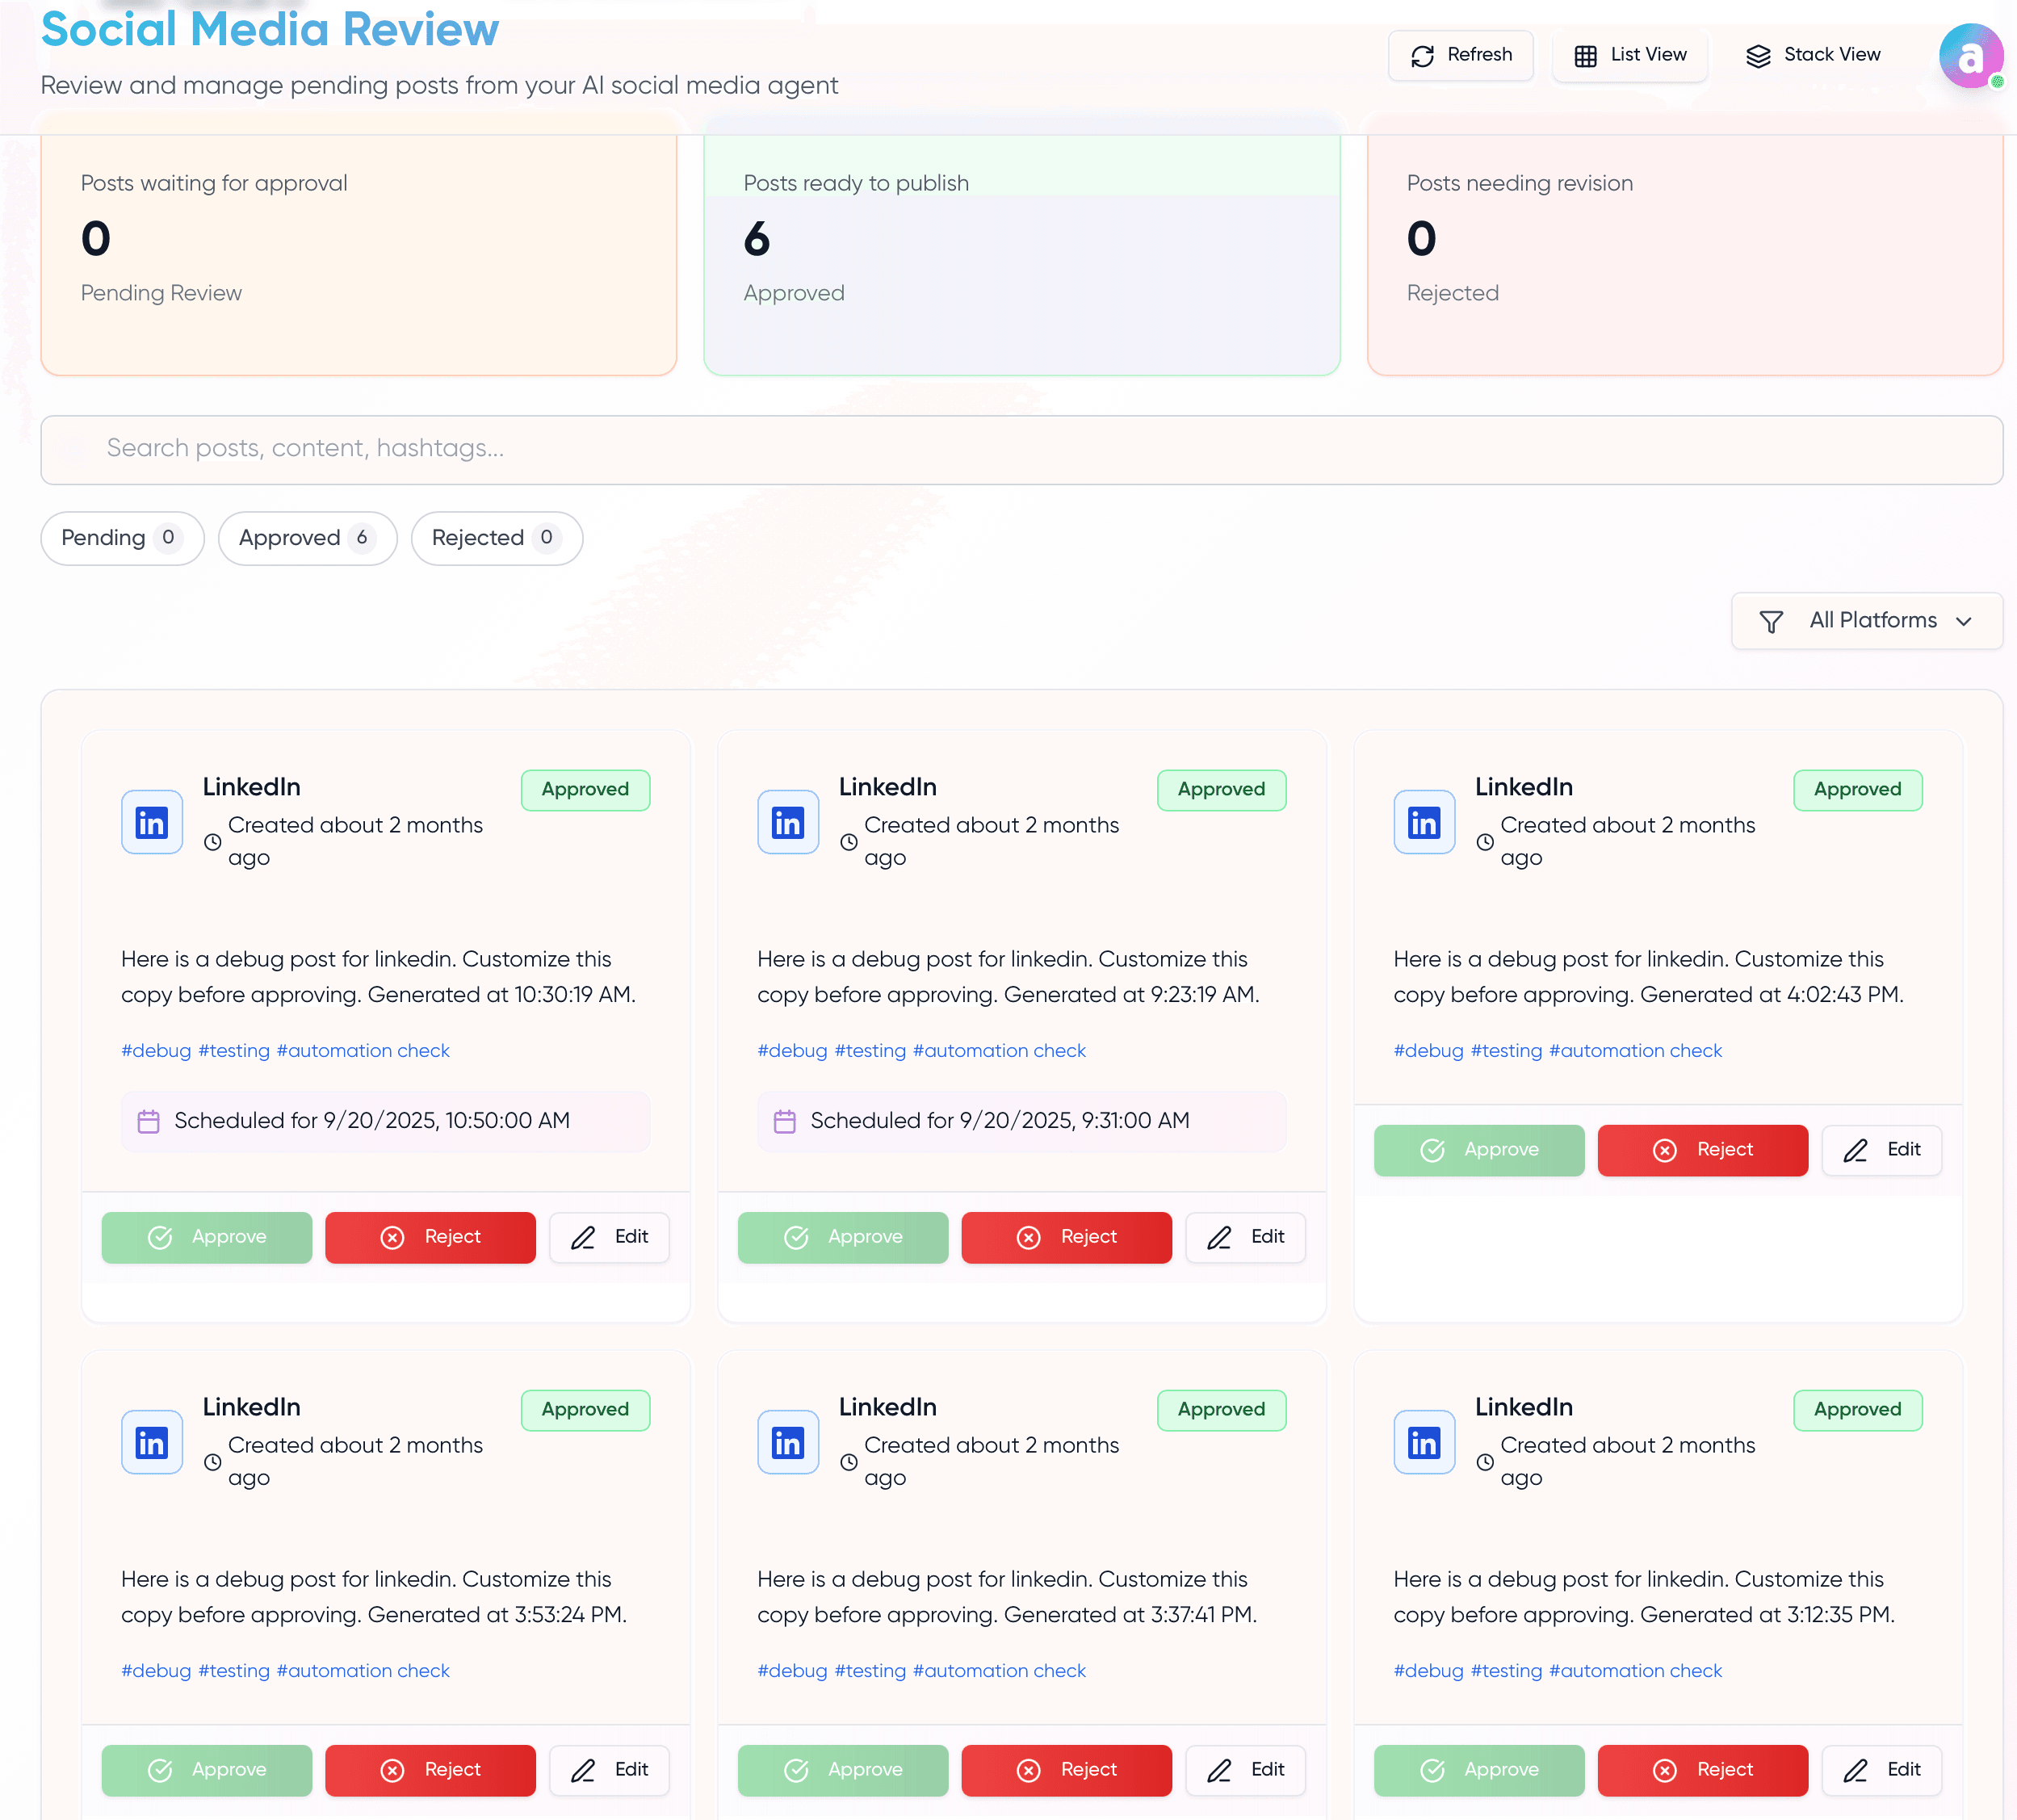The image size is (2017, 1820).
Task: Toggle the Approved 6 filter pill
Action: pos(307,538)
